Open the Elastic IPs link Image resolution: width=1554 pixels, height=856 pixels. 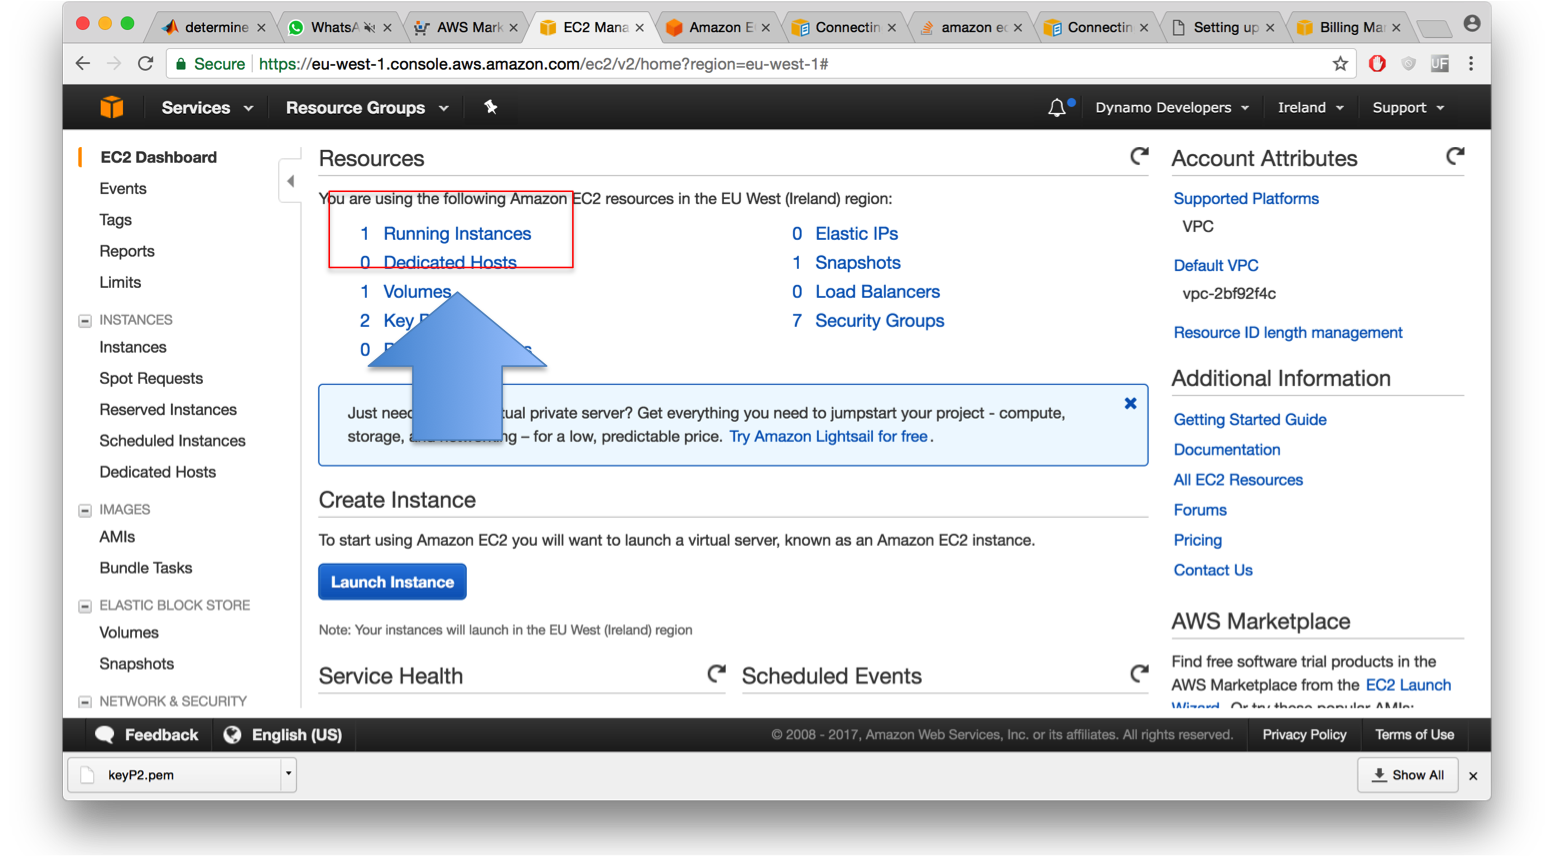coord(856,233)
